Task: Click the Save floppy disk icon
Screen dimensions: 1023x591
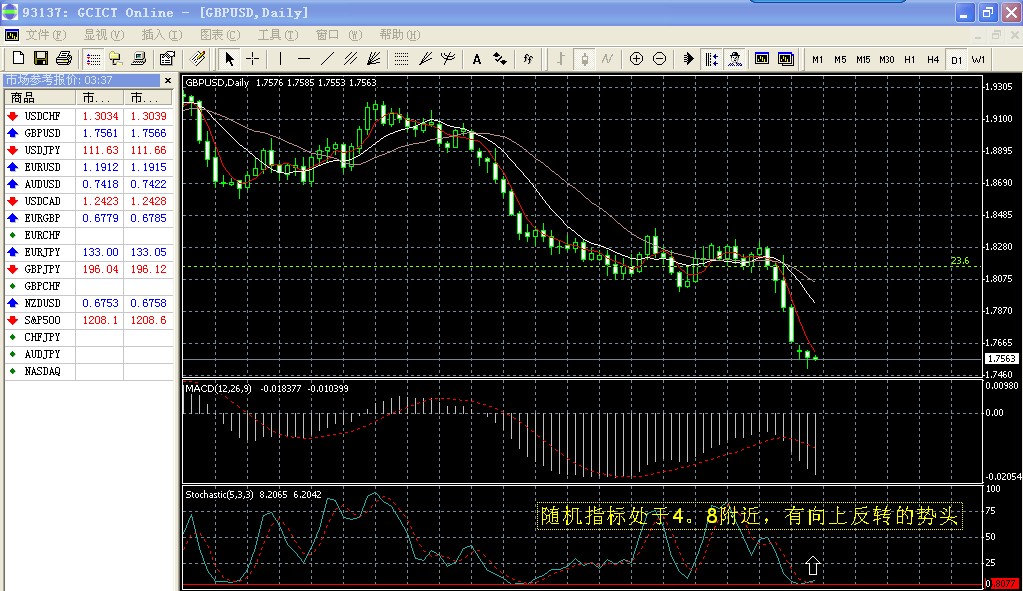Action: (x=40, y=59)
